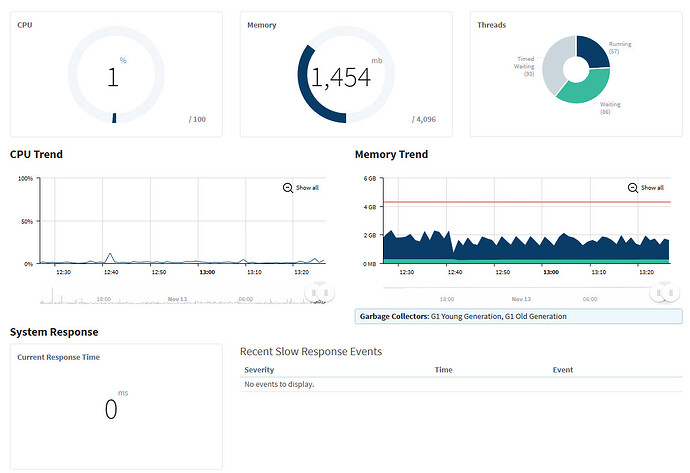
Task: Select the Running threads pie slice
Action: (x=594, y=51)
